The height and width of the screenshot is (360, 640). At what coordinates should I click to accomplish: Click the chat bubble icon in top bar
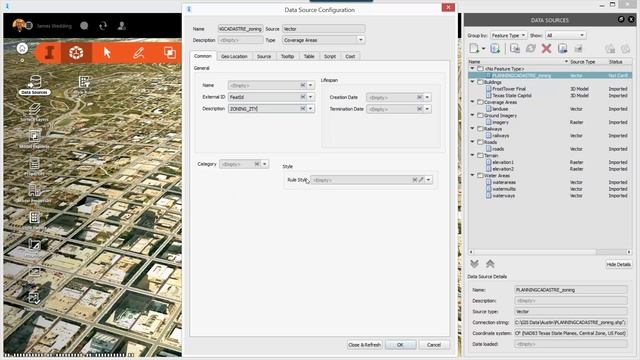point(84,26)
